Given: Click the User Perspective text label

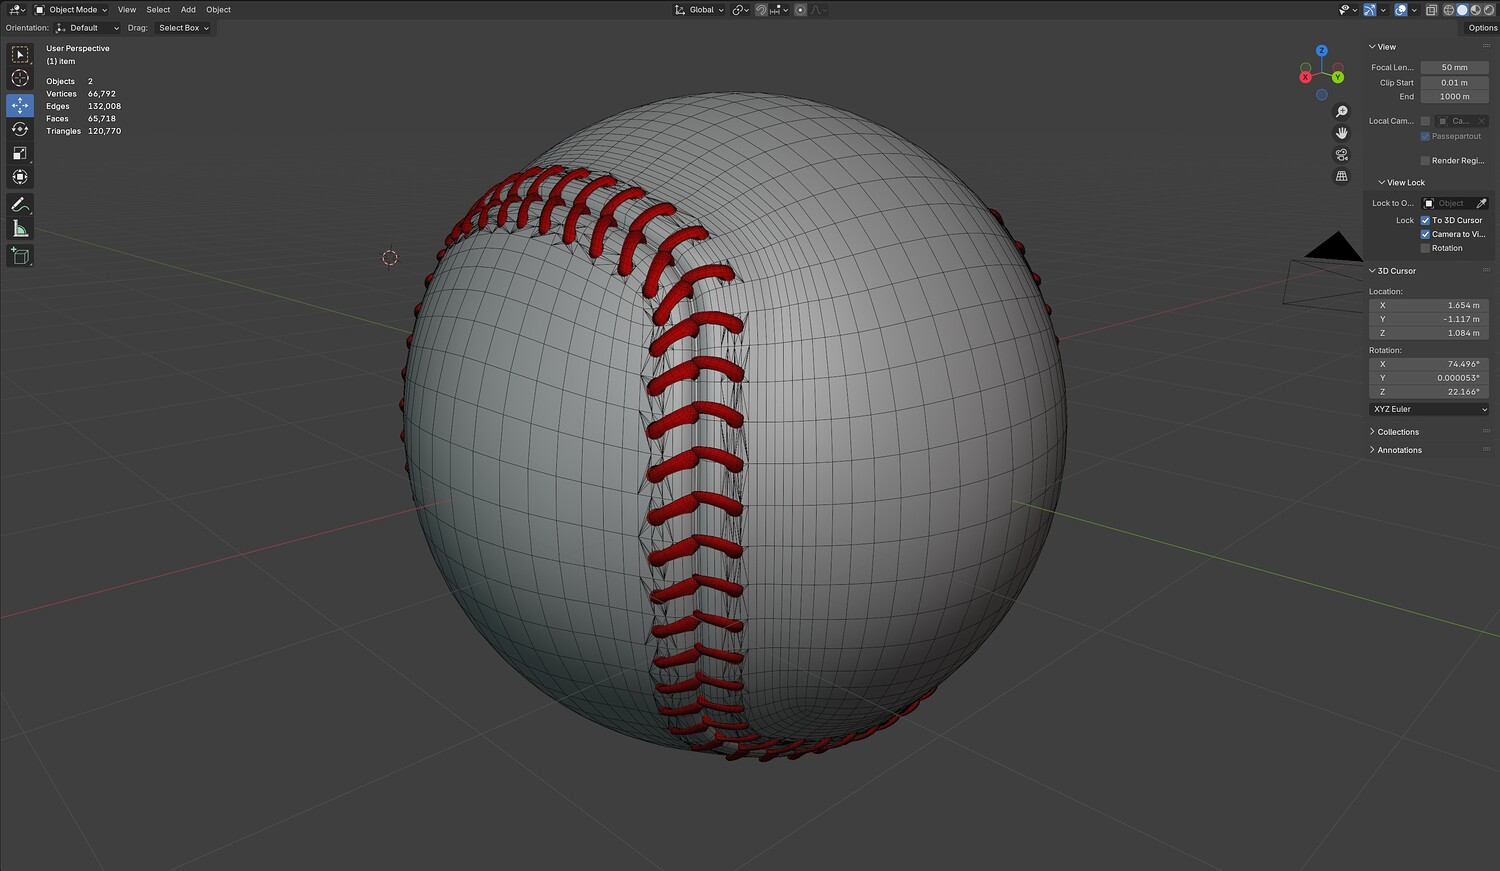Looking at the screenshot, I should point(78,48).
